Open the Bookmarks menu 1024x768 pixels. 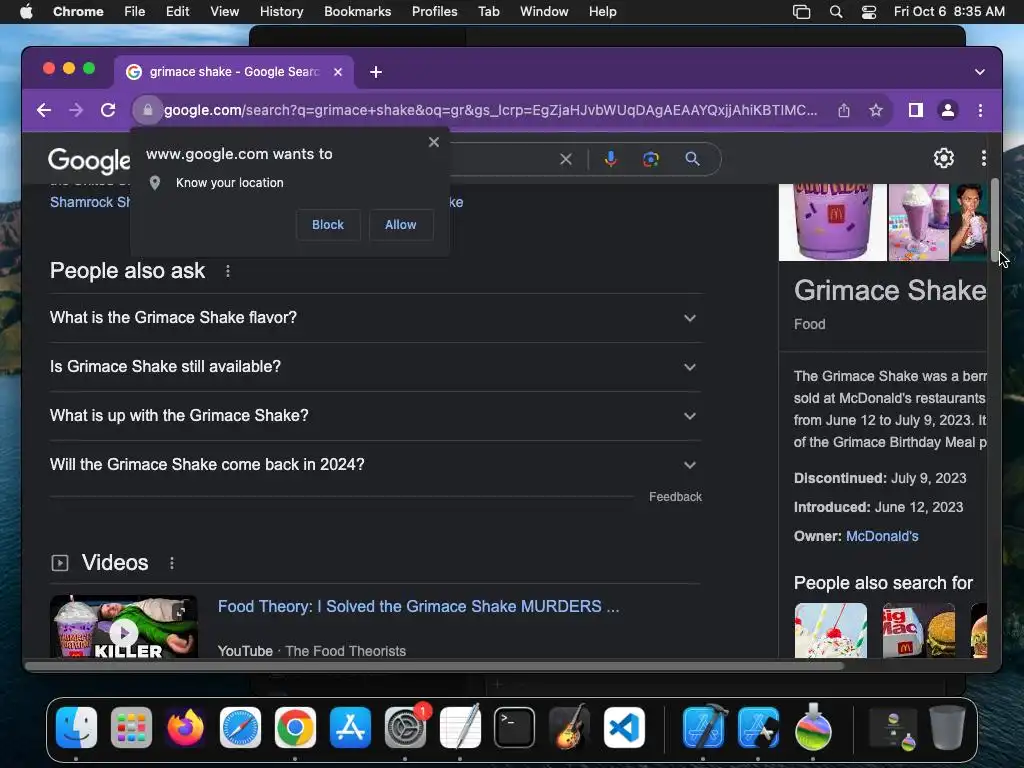pos(357,12)
